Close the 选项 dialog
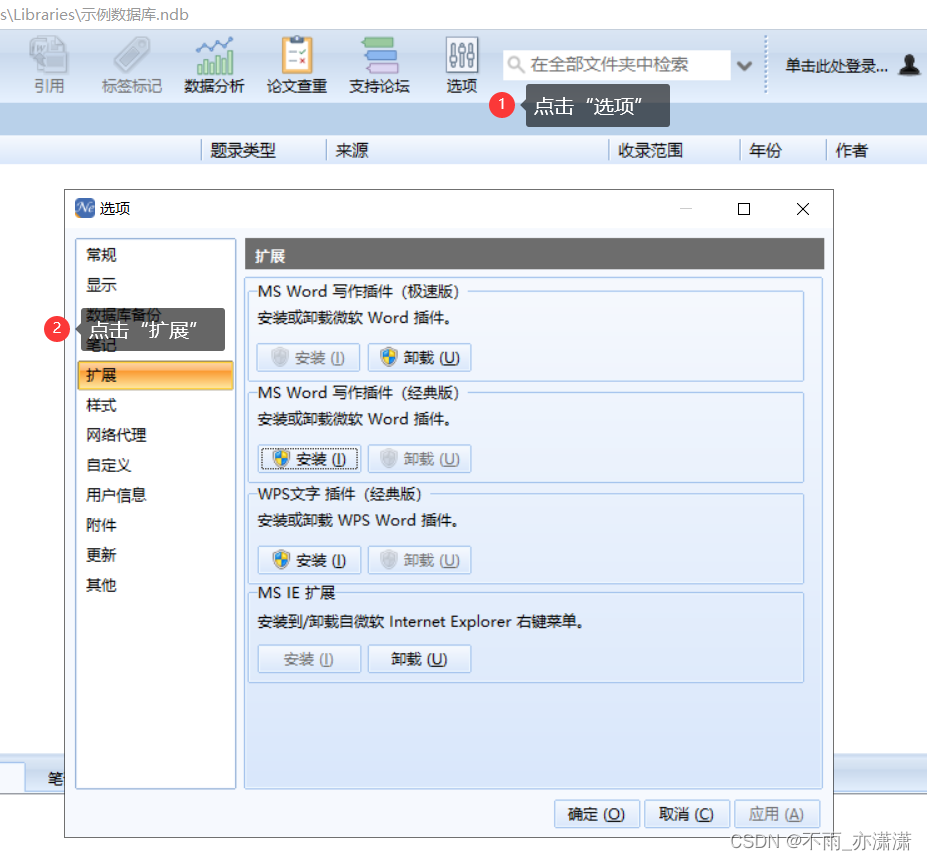Image resolution: width=927 pixels, height=860 pixels. pos(803,209)
